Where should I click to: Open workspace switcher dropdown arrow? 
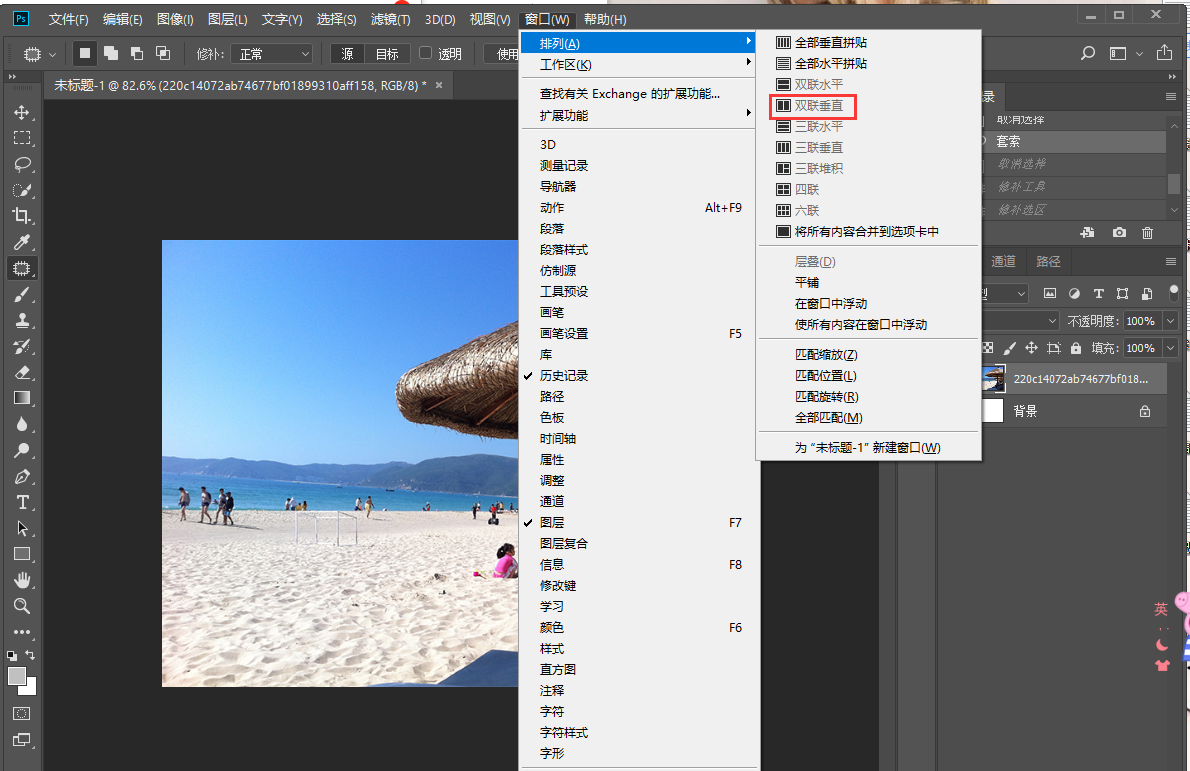(x=1138, y=54)
